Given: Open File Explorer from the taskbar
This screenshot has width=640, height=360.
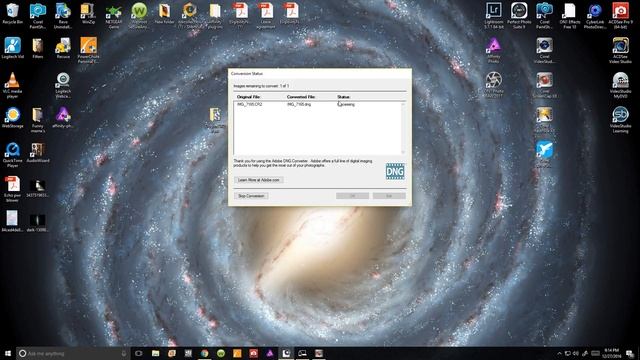Looking at the screenshot, I should 156,353.
